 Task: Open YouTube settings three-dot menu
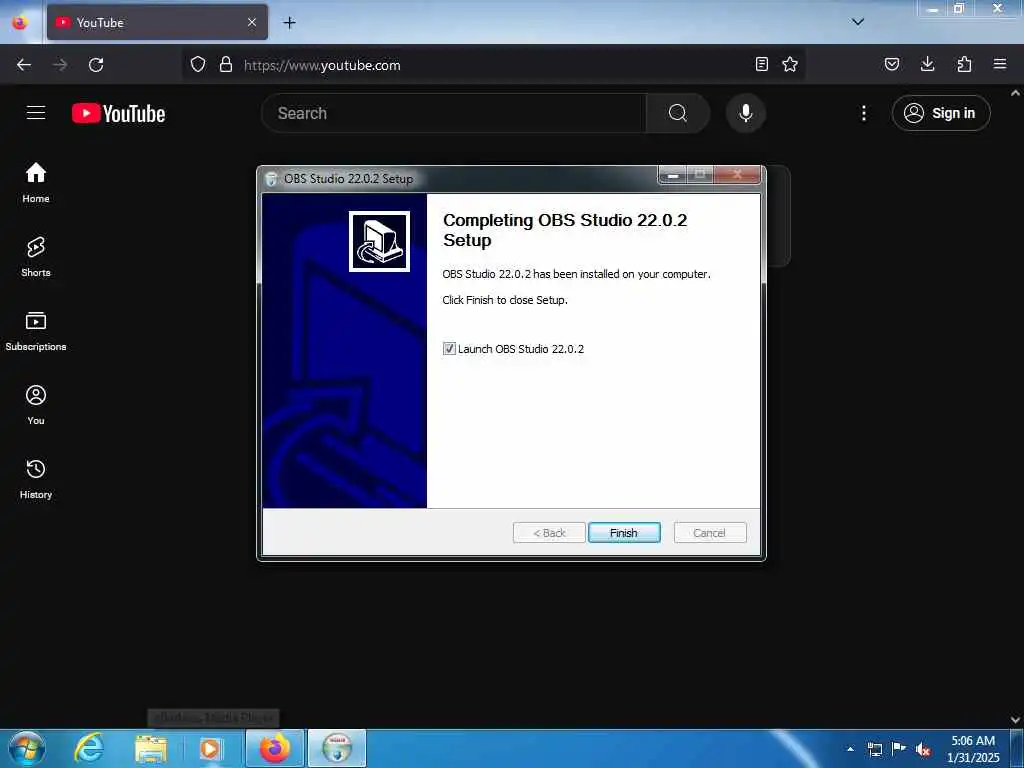863,113
